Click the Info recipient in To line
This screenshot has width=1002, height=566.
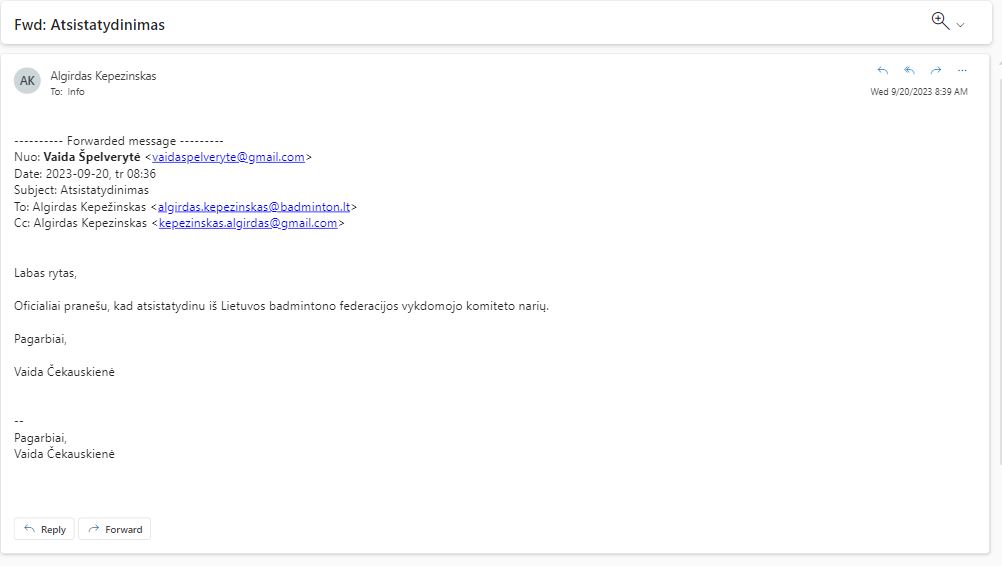[76, 92]
